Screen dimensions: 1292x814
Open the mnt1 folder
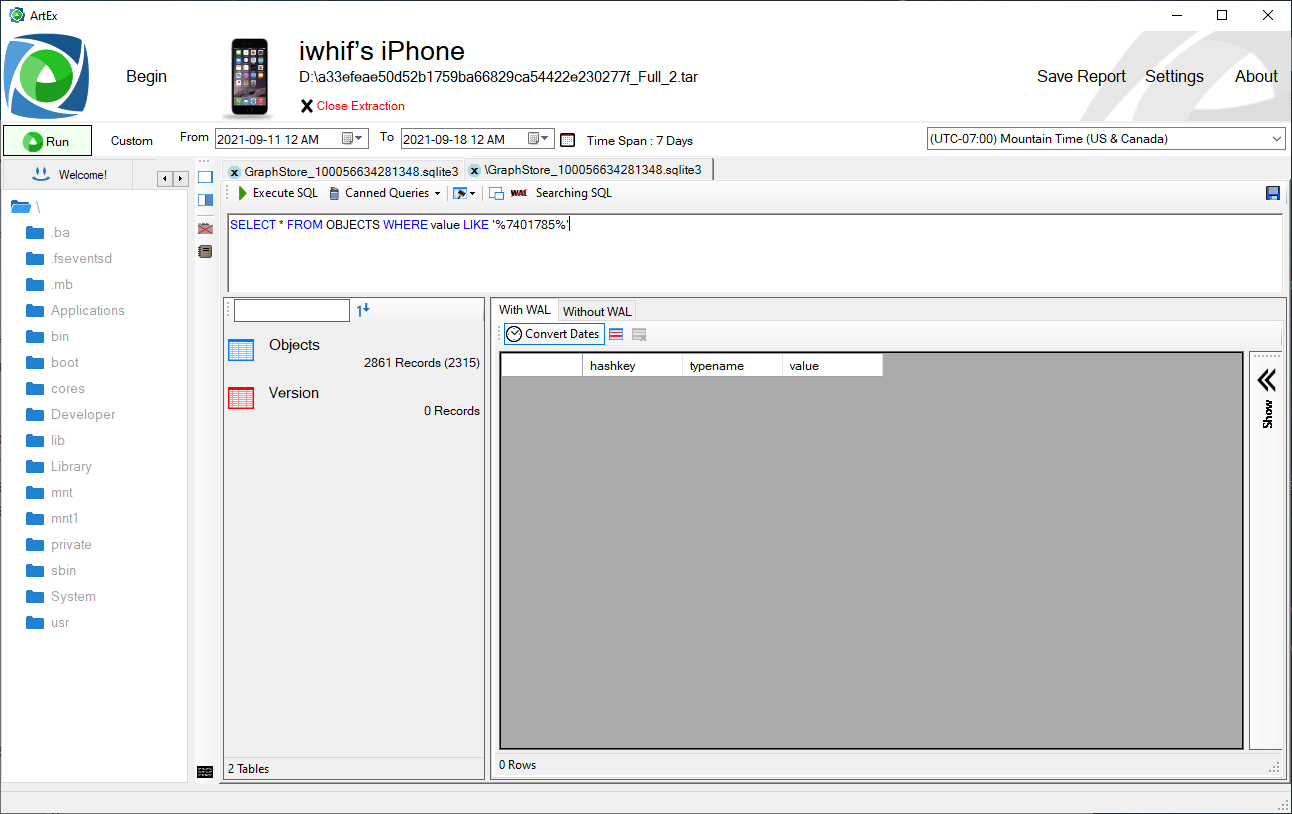click(52, 519)
